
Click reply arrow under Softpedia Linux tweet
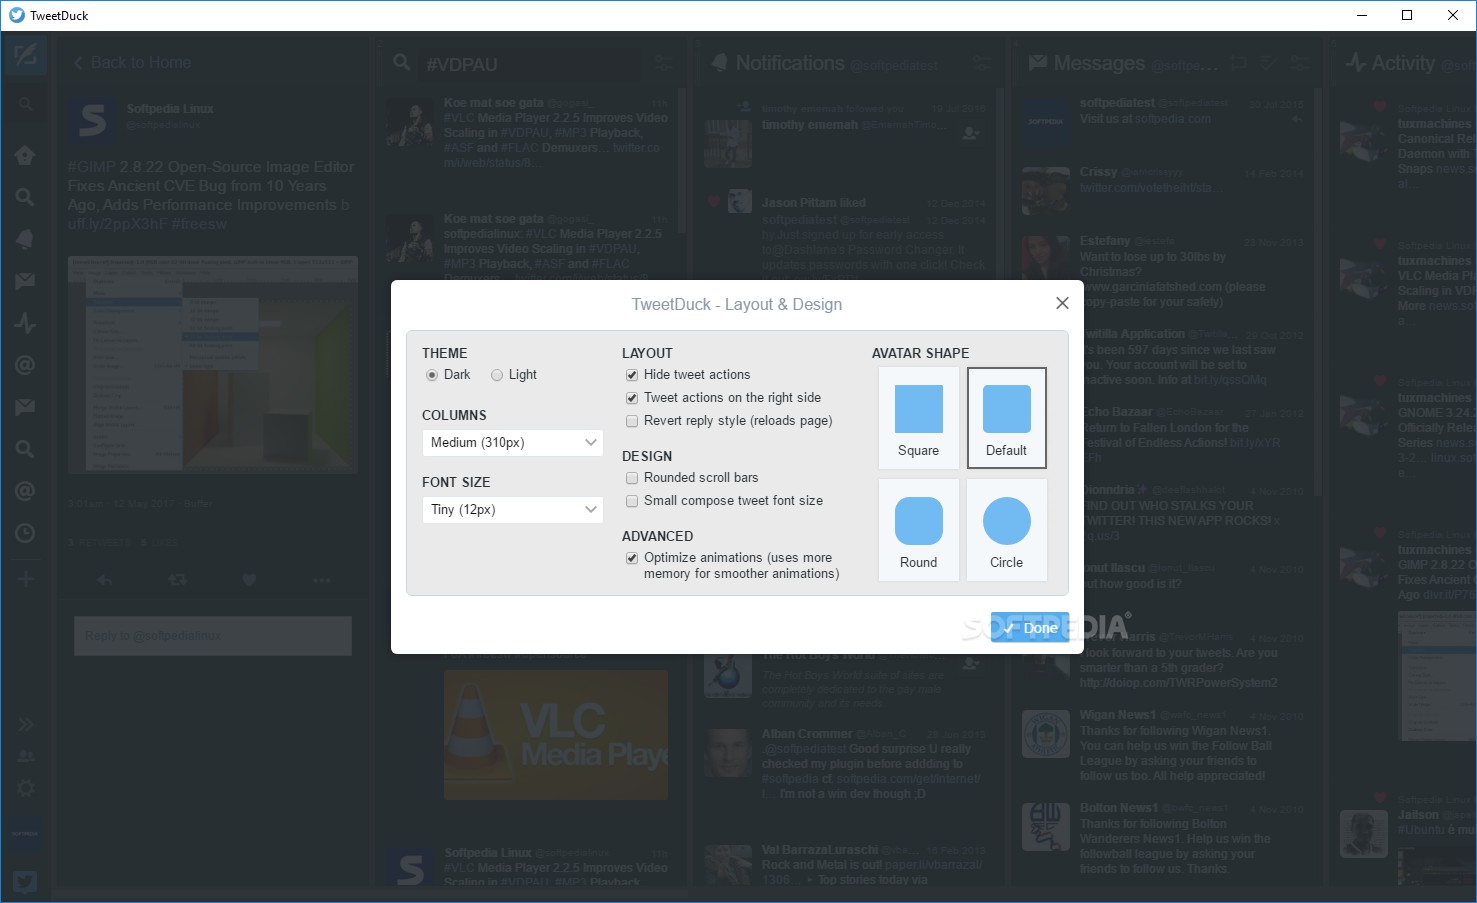[104, 580]
